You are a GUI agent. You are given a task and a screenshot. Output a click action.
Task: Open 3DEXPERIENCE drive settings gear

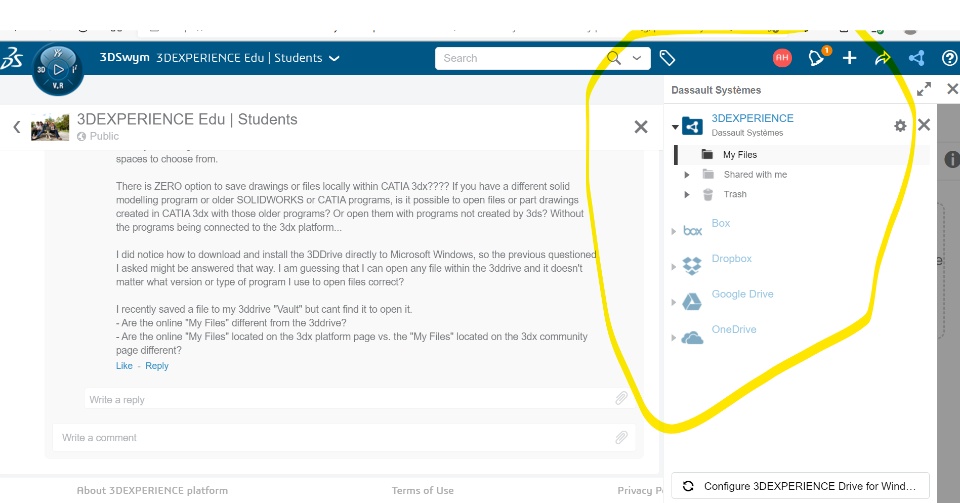[900, 126]
